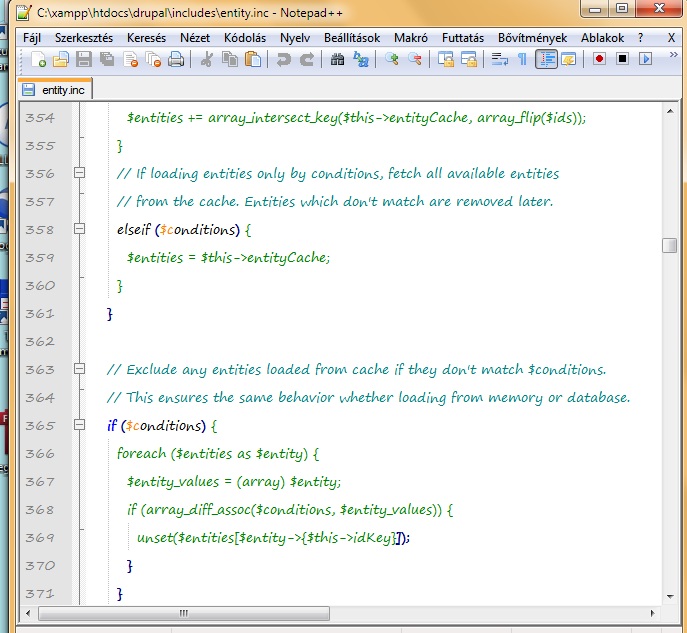Open the Bővítmények menu

(532, 38)
